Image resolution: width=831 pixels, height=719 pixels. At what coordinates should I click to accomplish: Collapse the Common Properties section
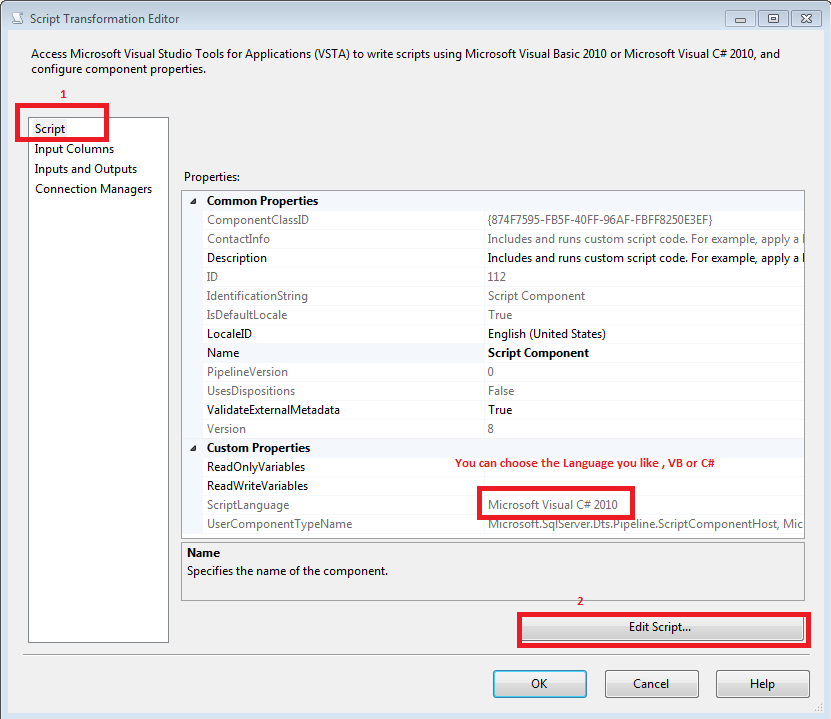[x=192, y=200]
